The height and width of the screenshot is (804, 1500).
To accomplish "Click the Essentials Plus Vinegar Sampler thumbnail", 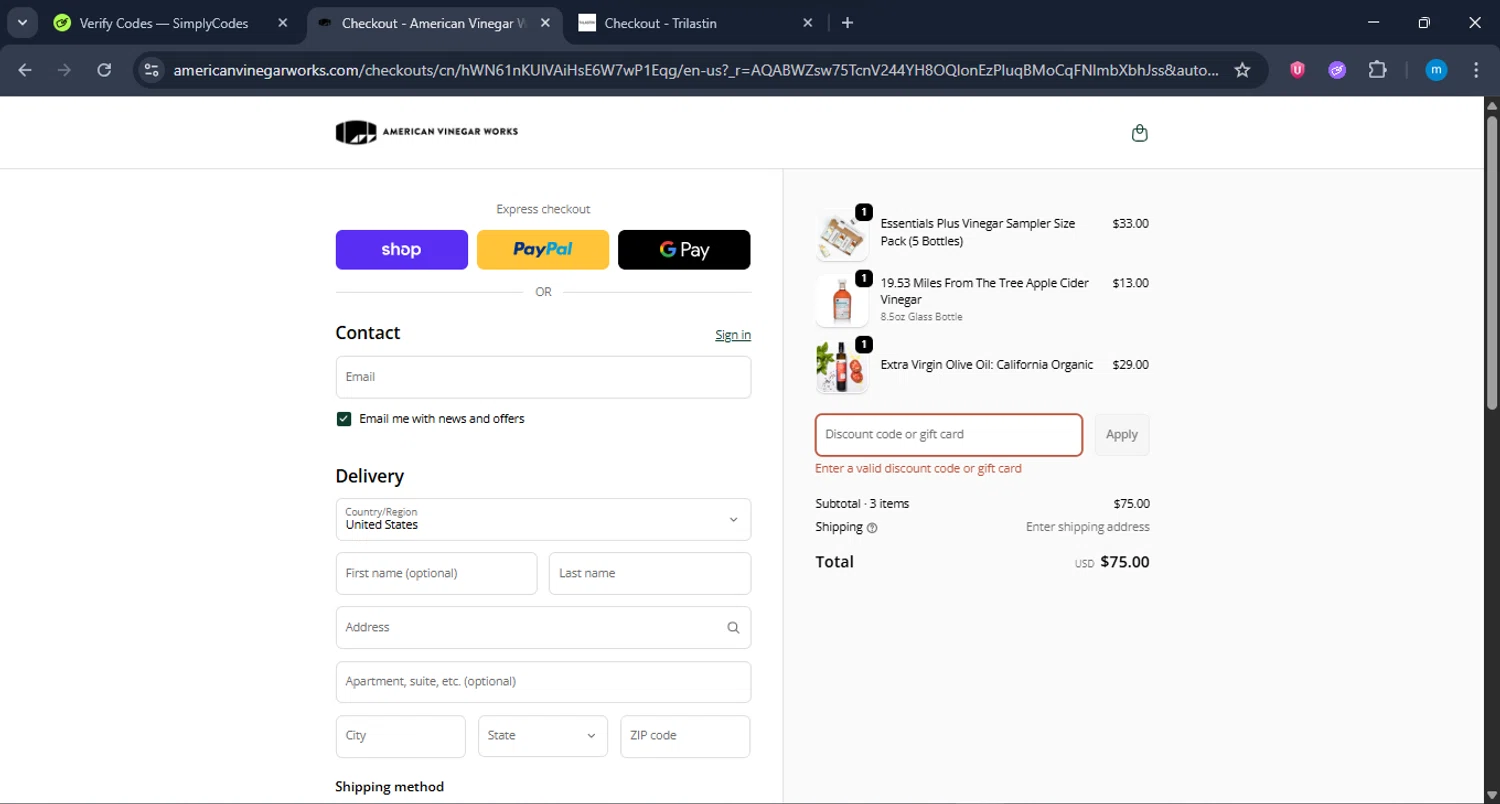I will (x=842, y=235).
